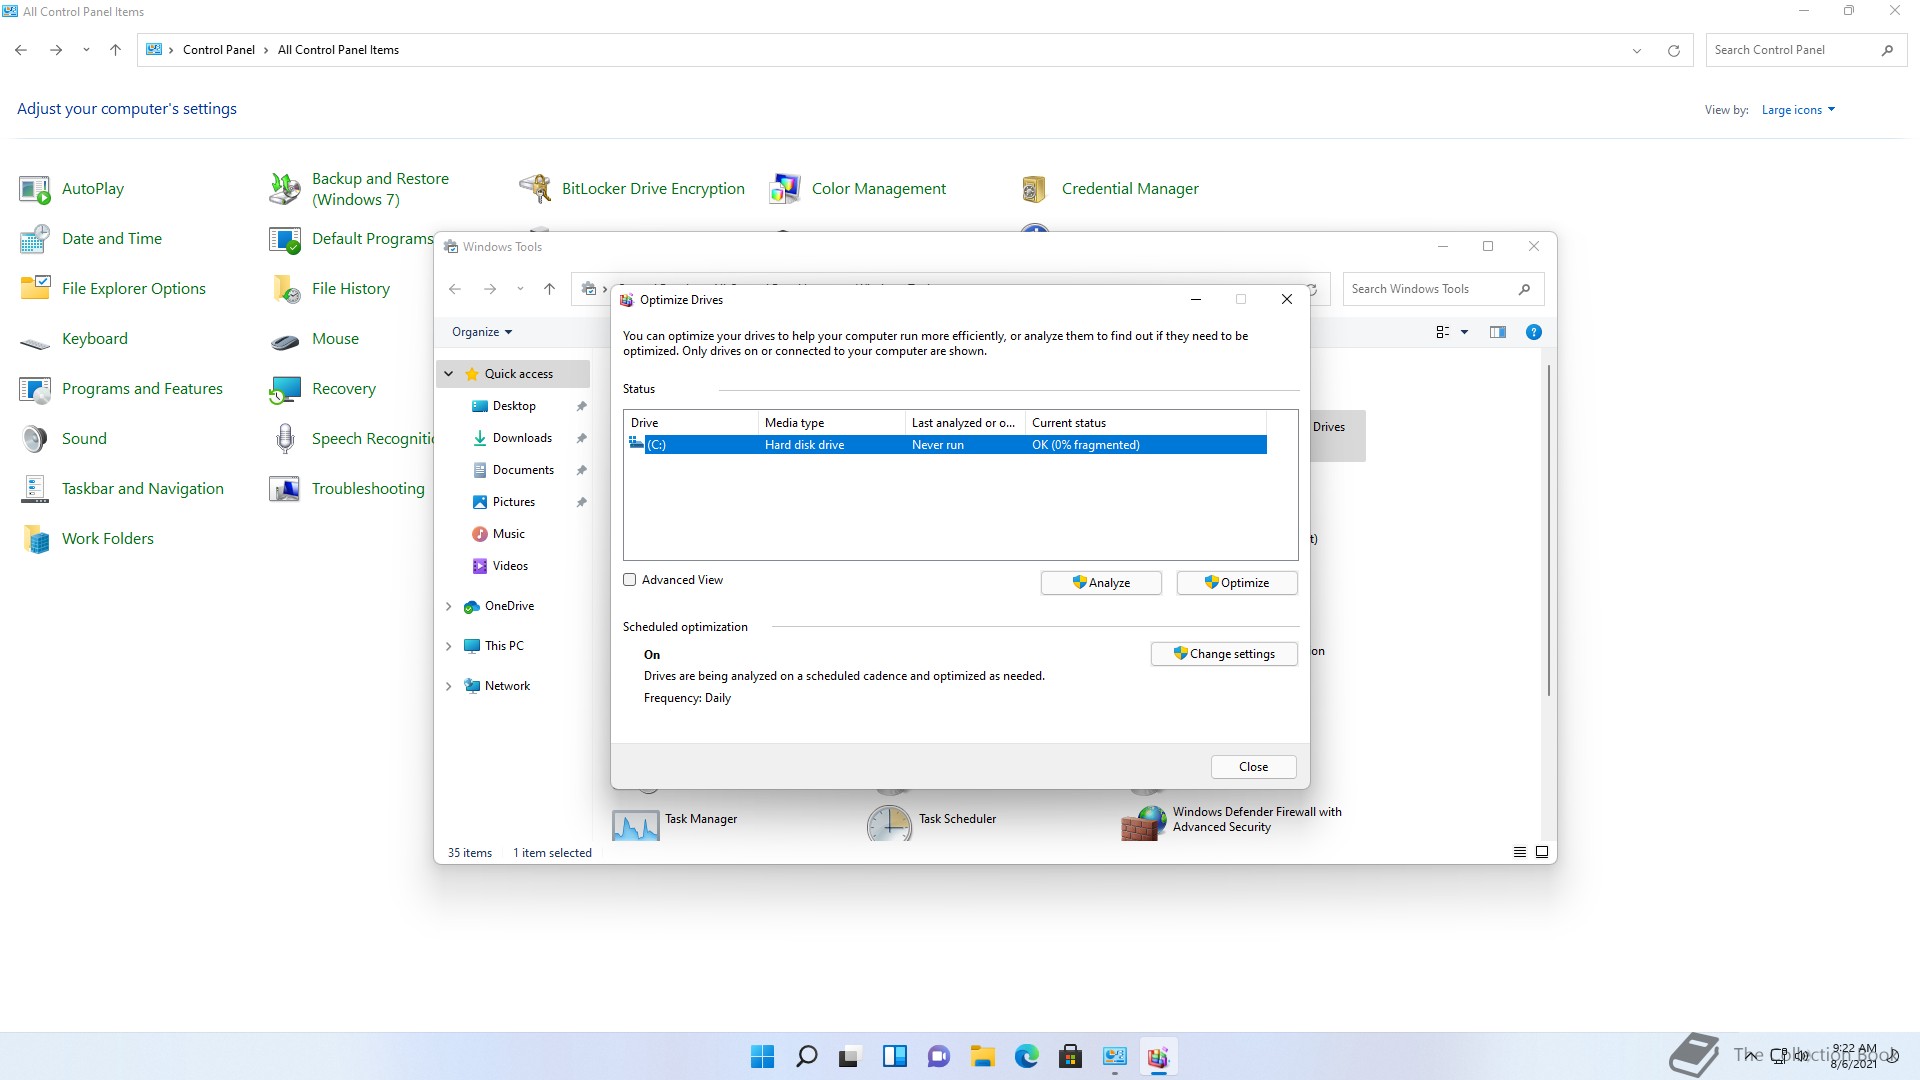Sort by Media type column header
The width and height of the screenshot is (1920, 1080).
point(831,423)
